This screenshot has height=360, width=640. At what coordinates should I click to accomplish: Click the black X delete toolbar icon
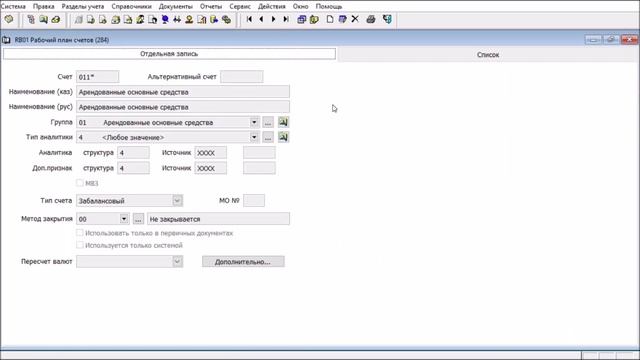(x=355, y=19)
